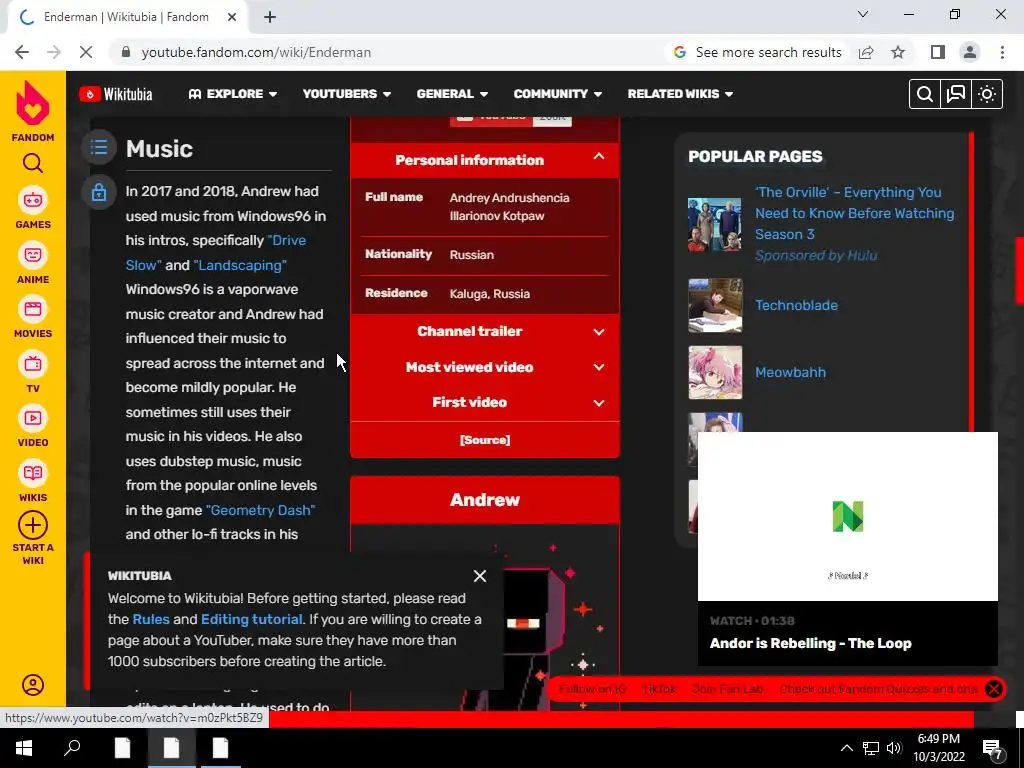Click See more search results chip
Image resolution: width=1024 pixels, height=768 pixels.
pos(758,52)
